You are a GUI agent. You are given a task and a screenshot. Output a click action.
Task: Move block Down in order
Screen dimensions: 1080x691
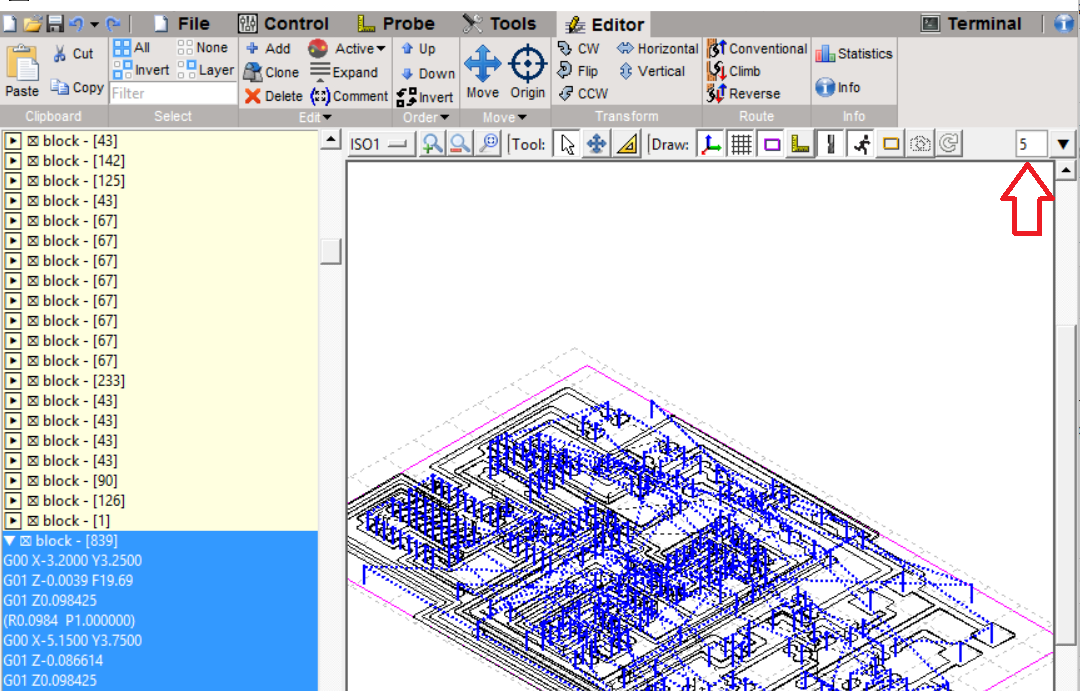427,74
